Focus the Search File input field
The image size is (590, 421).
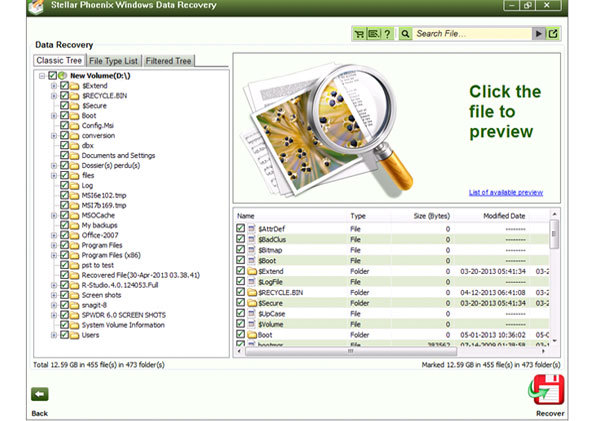tap(472, 34)
